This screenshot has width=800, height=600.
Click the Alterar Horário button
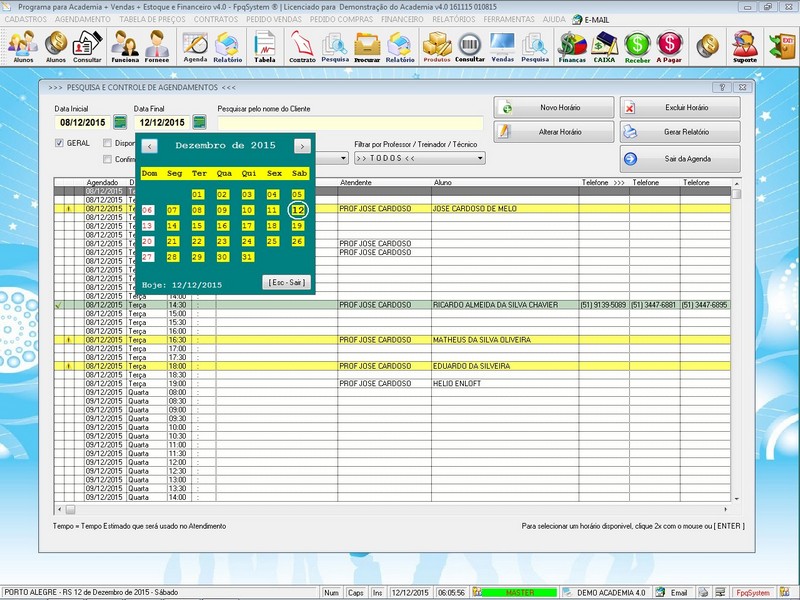click(554, 132)
